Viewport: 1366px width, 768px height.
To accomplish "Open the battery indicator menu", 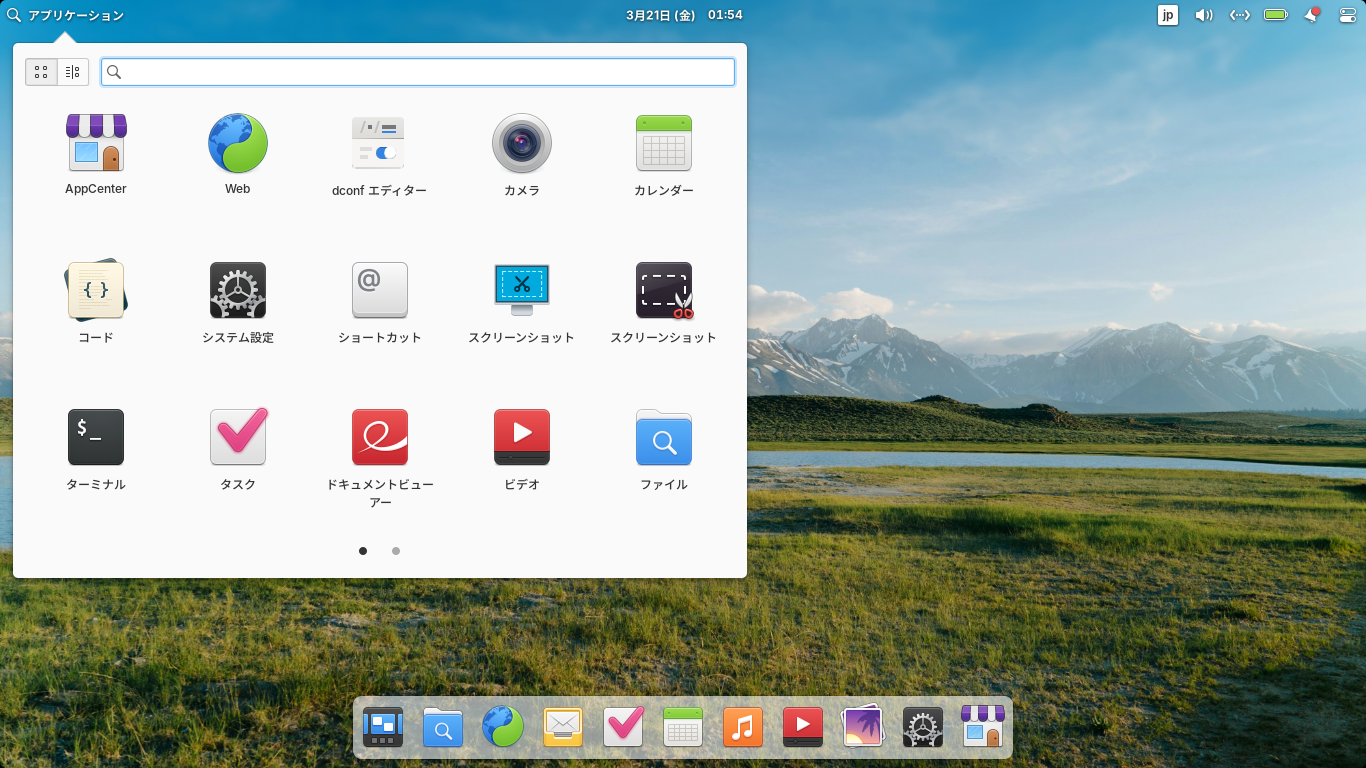I will (1275, 15).
